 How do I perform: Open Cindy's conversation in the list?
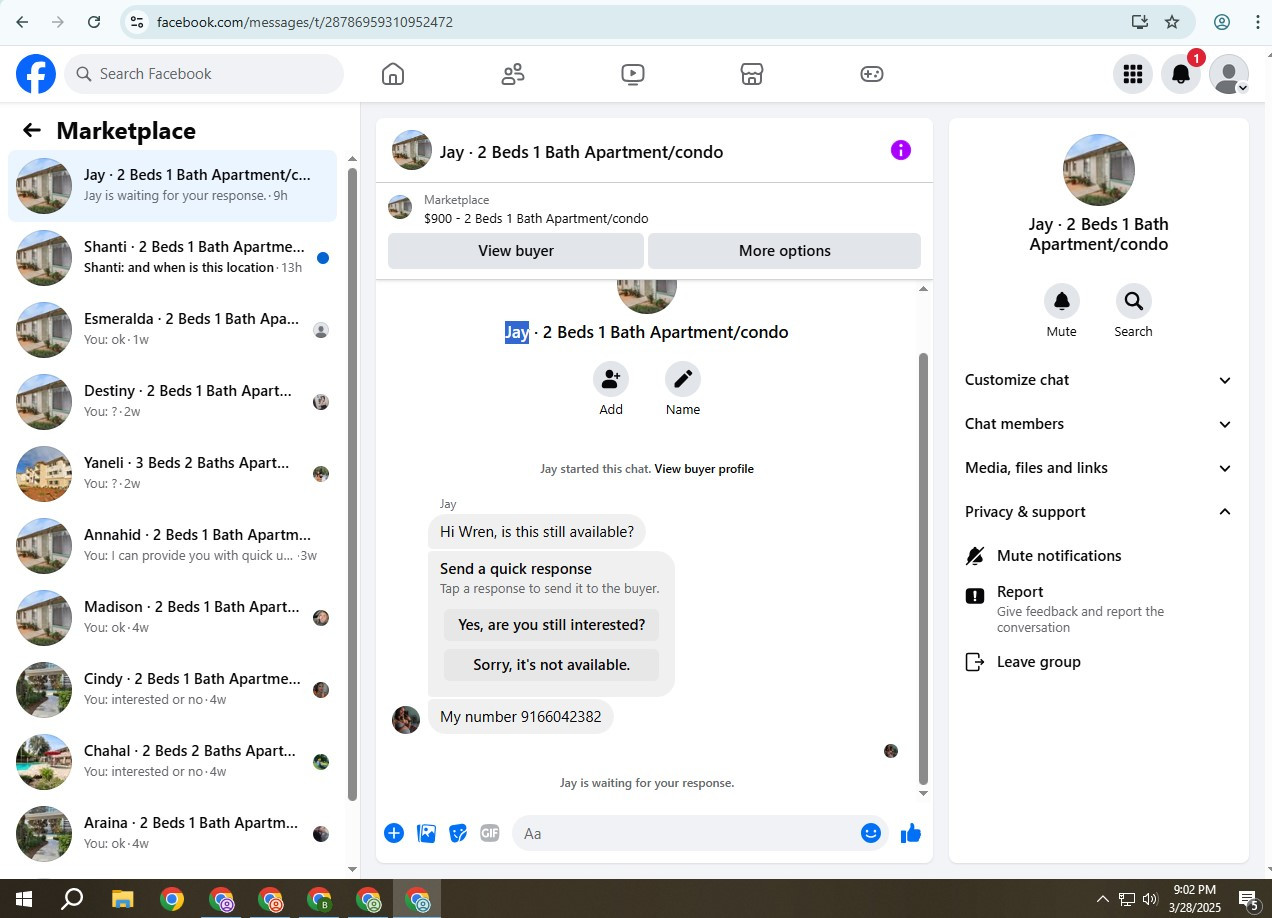(x=173, y=690)
